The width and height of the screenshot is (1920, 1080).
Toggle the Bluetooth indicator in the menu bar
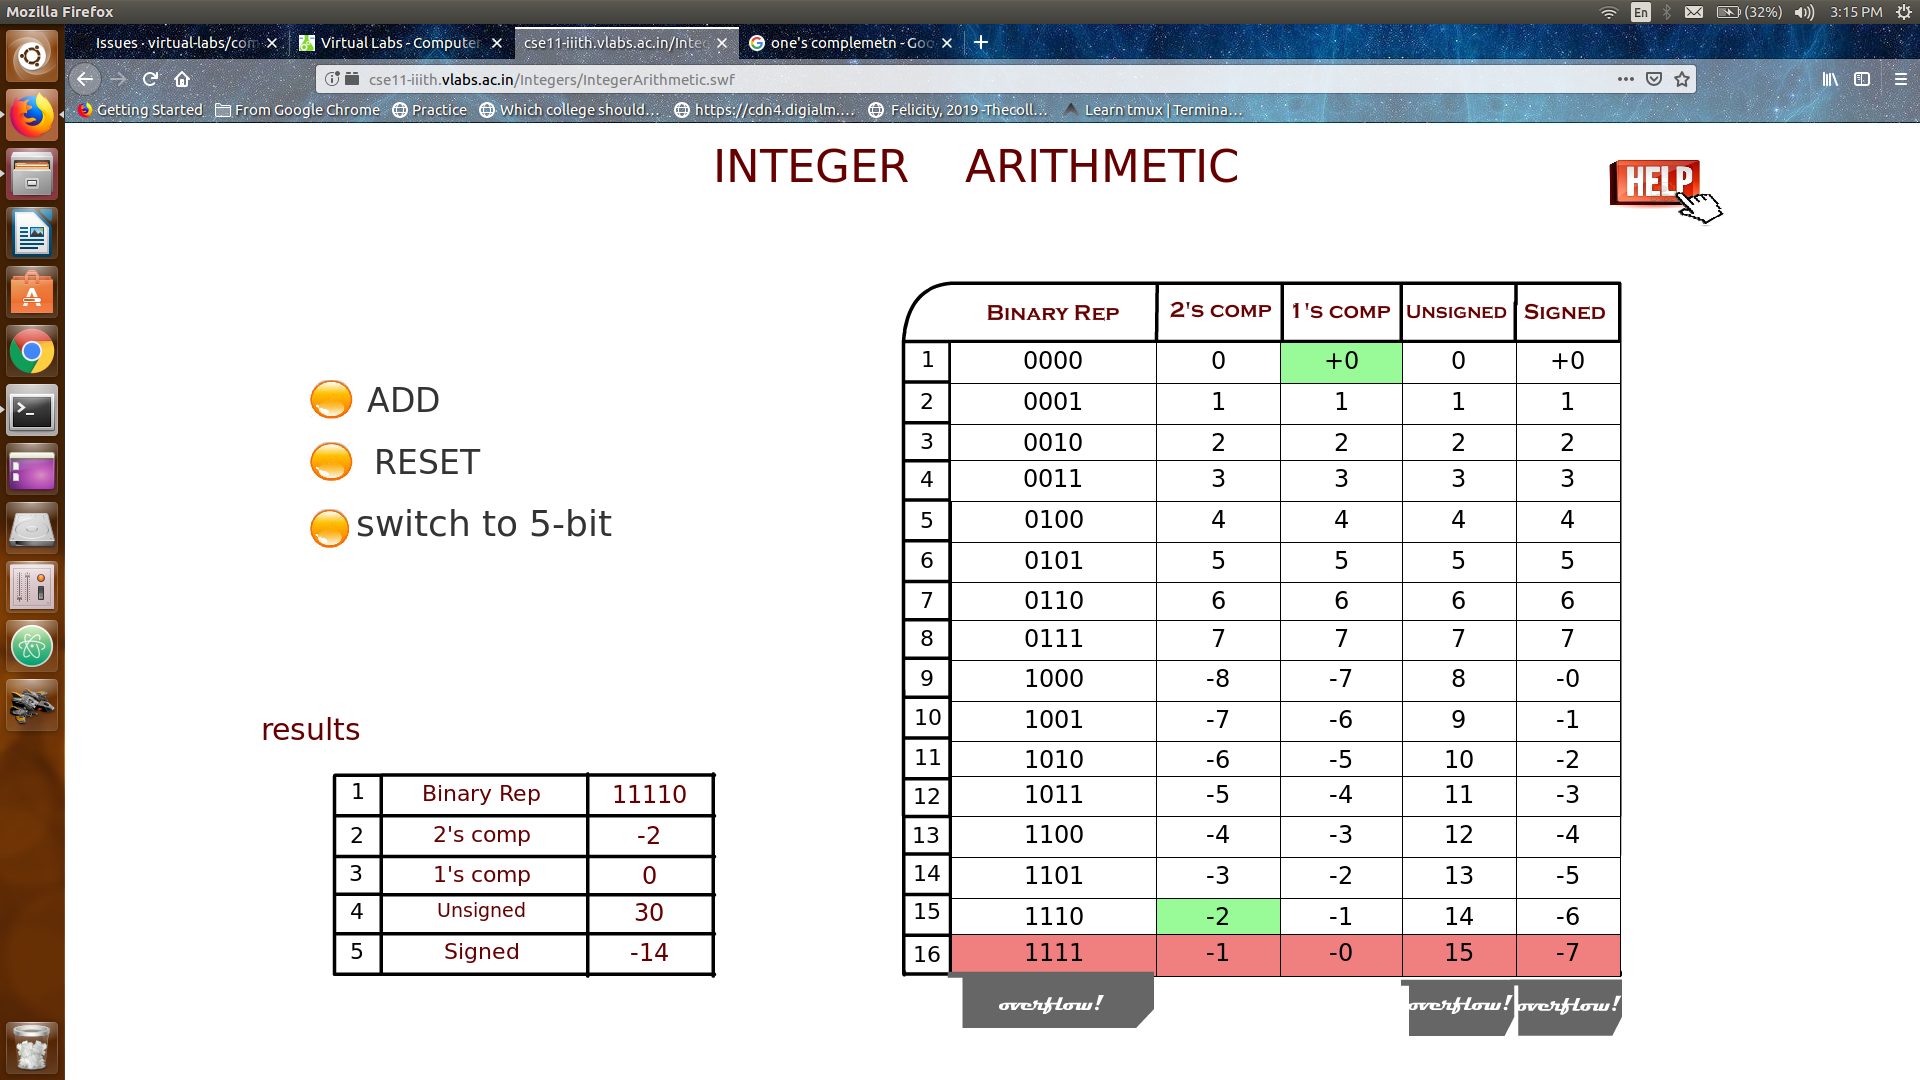[1666, 12]
